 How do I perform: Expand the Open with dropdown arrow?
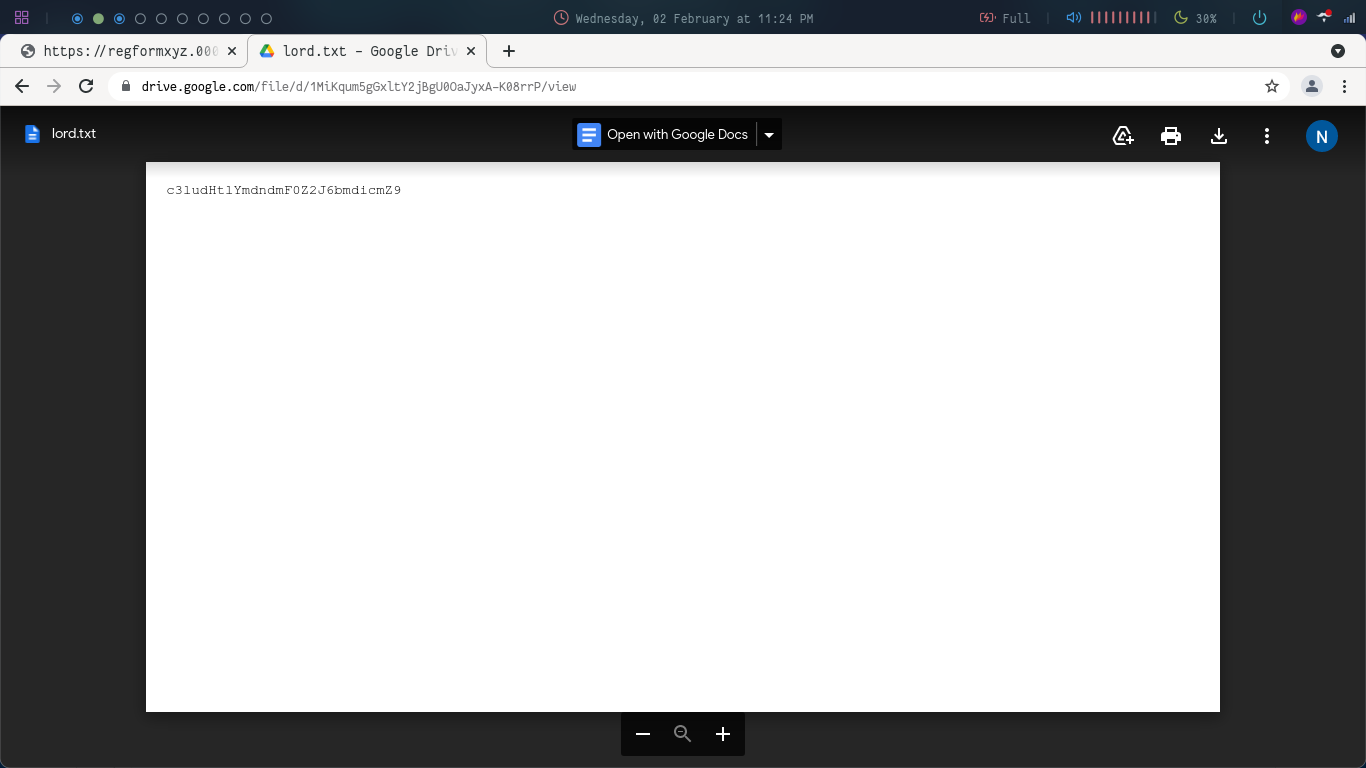point(769,135)
